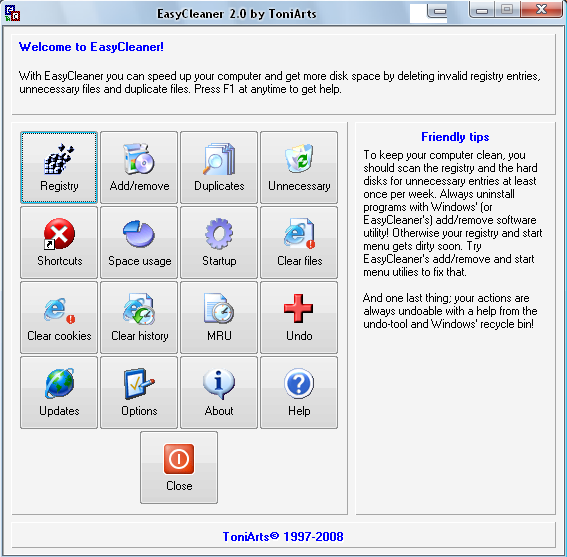This screenshot has width=567, height=557.
Task: Launch the Add/remove programs utility
Action: (x=139, y=167)
